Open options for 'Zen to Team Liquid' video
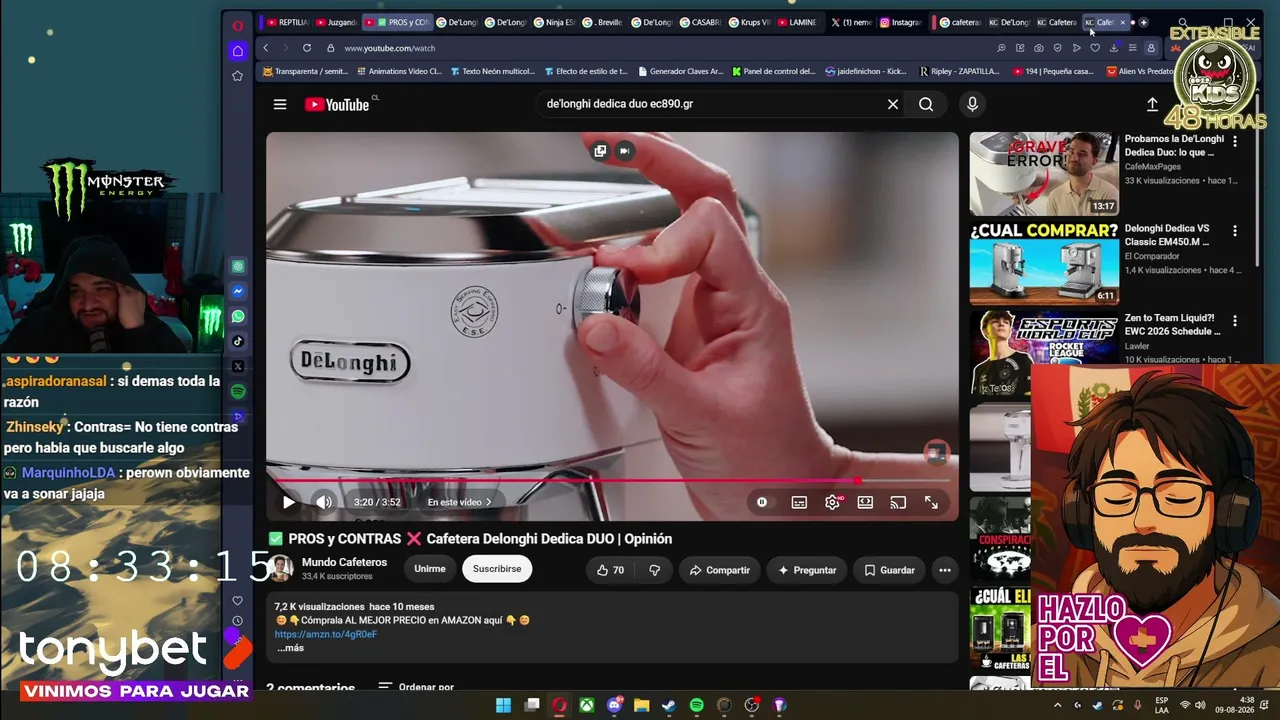 [x=1235, y=321]
